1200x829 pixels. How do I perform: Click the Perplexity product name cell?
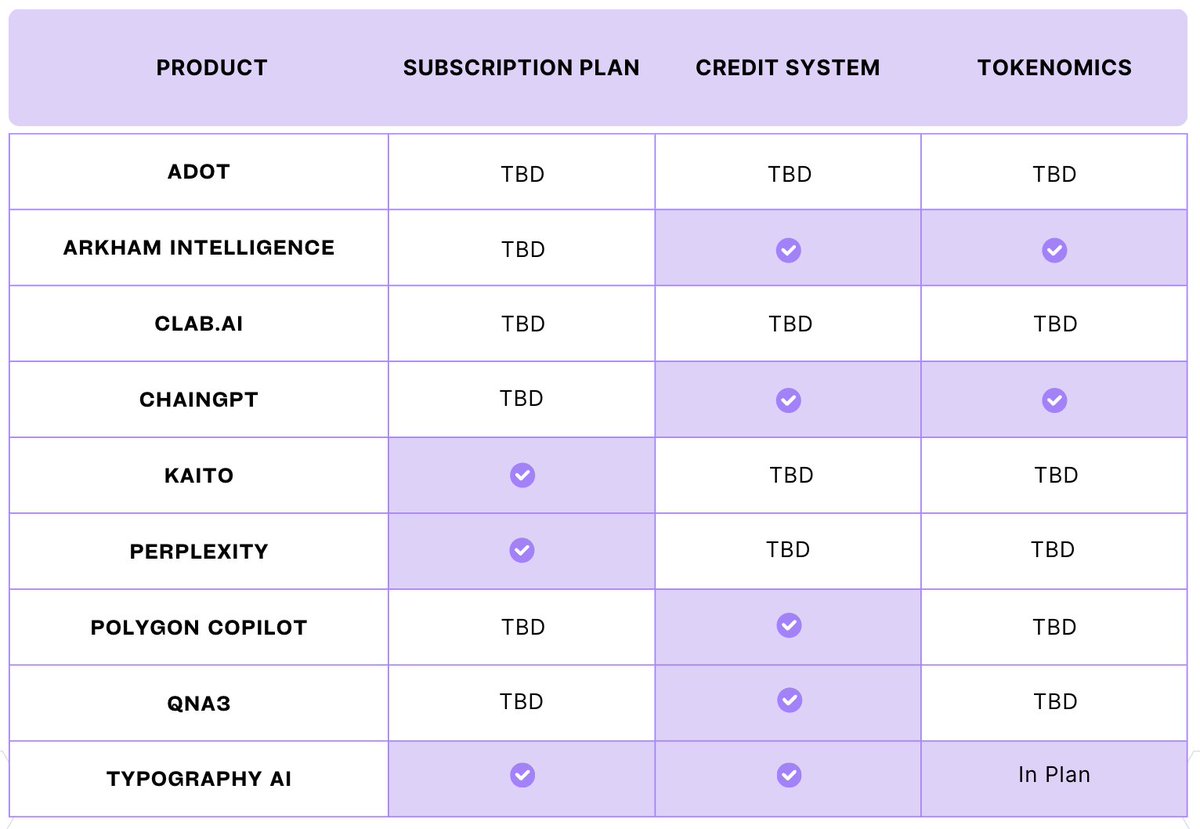point(199,551)
